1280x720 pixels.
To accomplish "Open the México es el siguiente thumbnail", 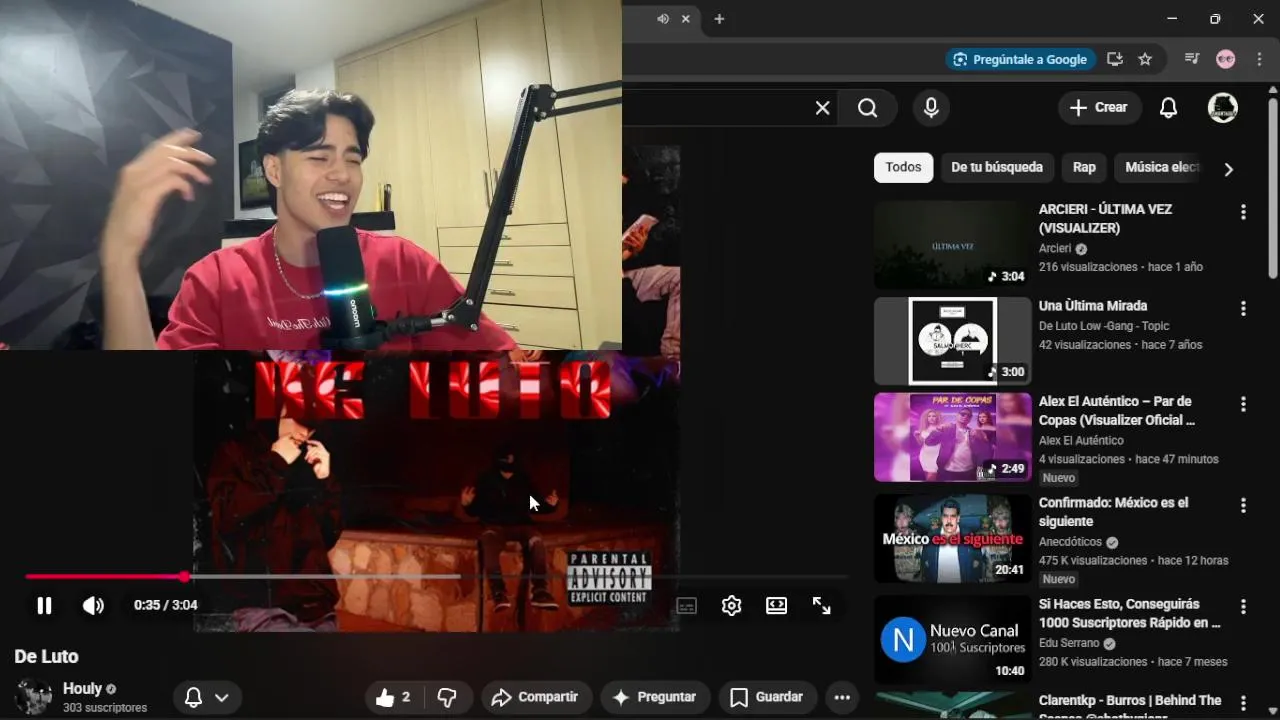I will [x=952, y=538].
